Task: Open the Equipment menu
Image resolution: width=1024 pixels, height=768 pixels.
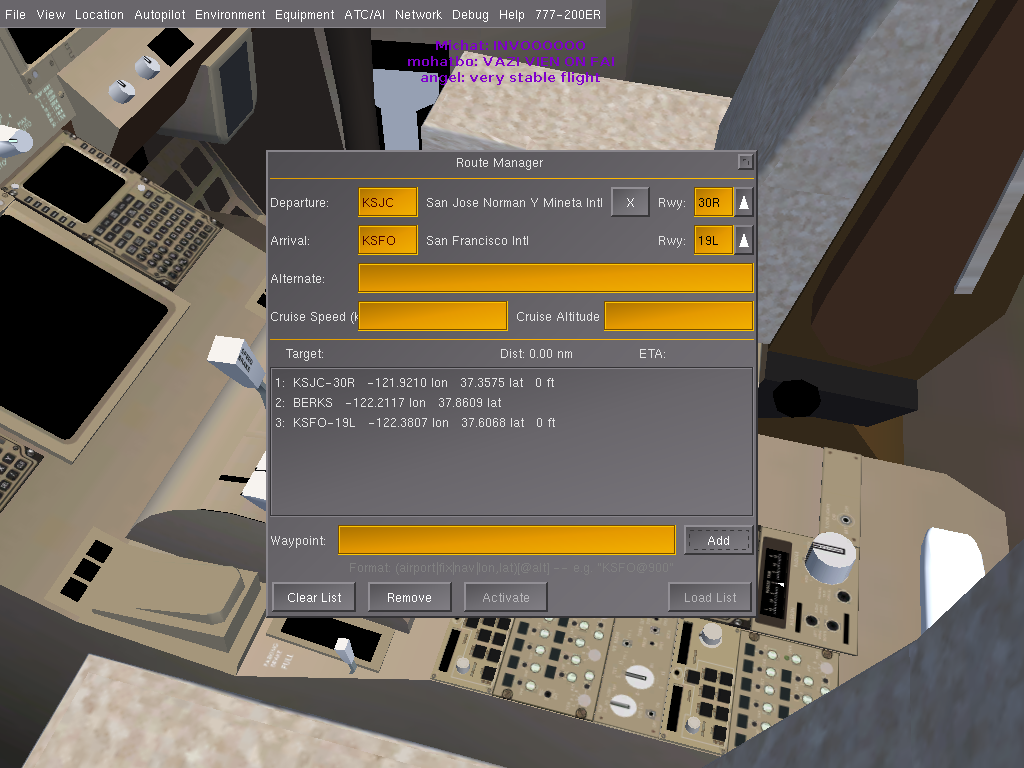Action: [x=305, y=15]
